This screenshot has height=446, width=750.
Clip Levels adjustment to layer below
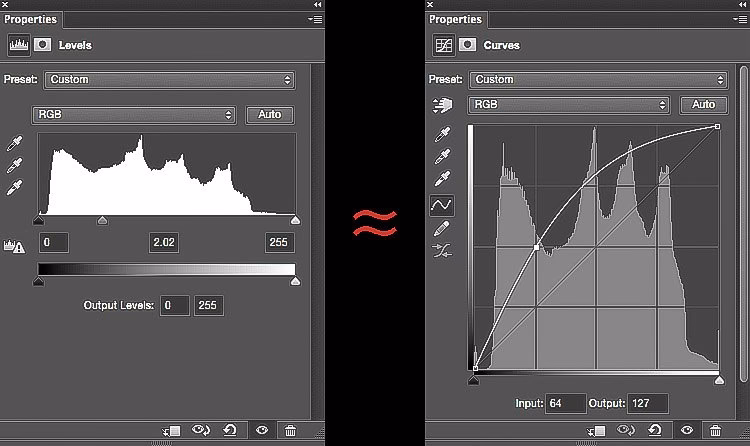click(x=171, y=431)
